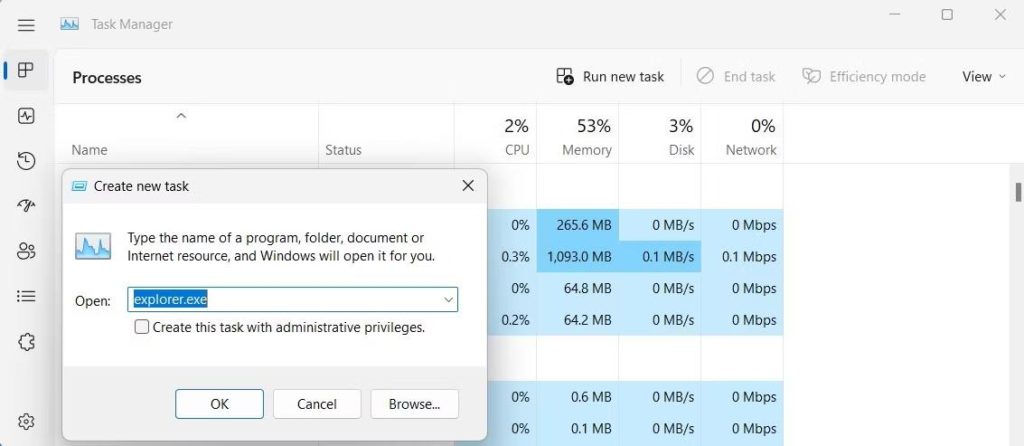The height and width of the screenshot is (446, 1024).
Task: Click the explorer.exe text field
Action: tap(285, 299)
